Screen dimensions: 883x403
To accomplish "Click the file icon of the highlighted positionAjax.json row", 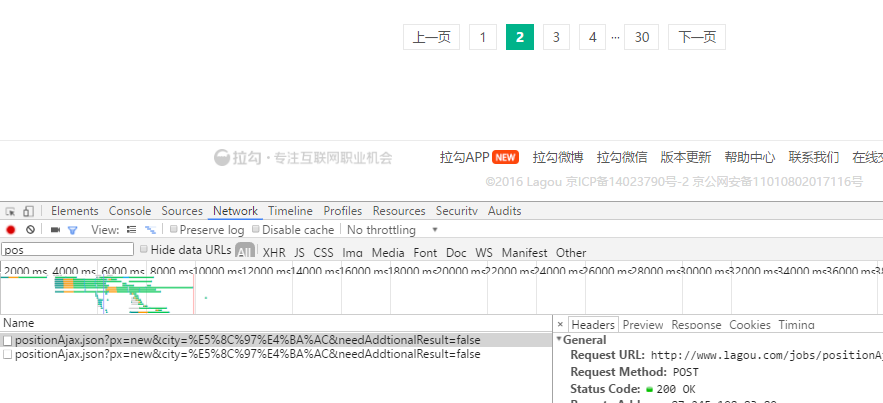I will 7,341.
